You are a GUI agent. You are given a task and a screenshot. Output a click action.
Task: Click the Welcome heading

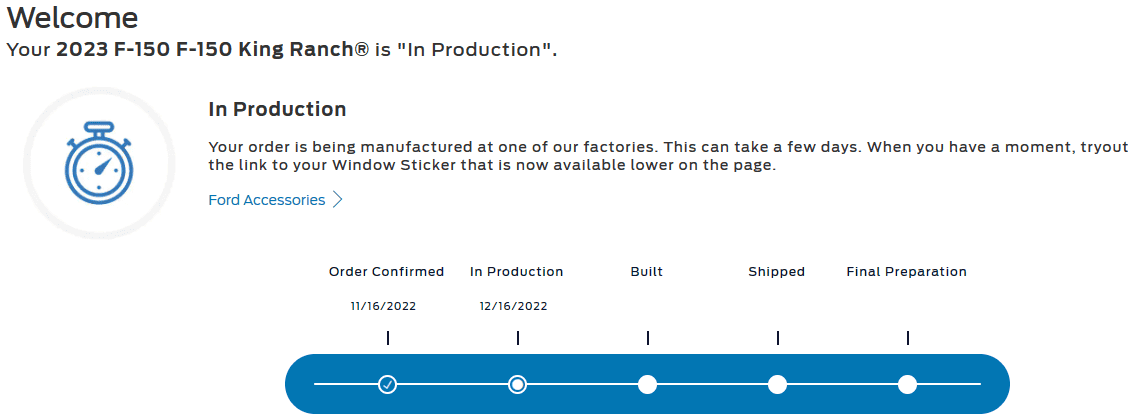point(72,17)
